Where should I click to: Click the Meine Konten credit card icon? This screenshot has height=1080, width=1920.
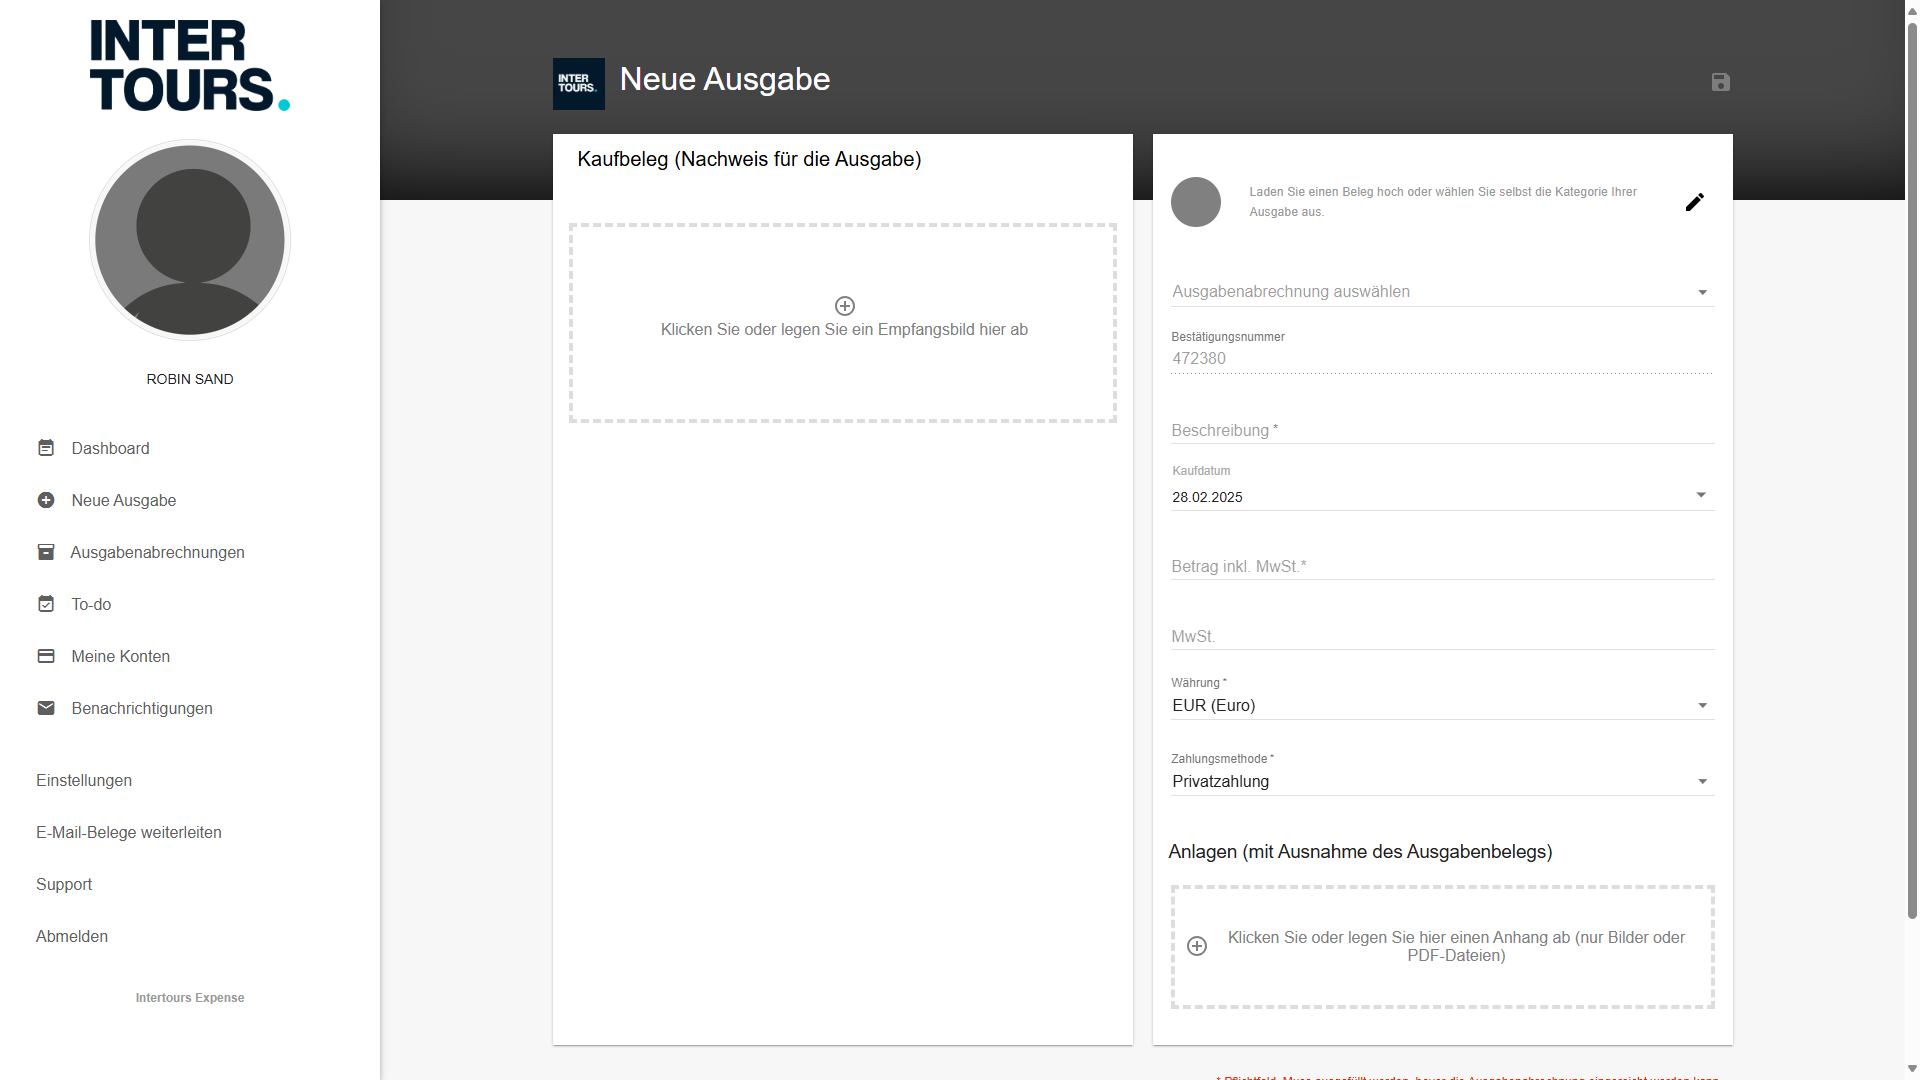click(x=46, y=656)
